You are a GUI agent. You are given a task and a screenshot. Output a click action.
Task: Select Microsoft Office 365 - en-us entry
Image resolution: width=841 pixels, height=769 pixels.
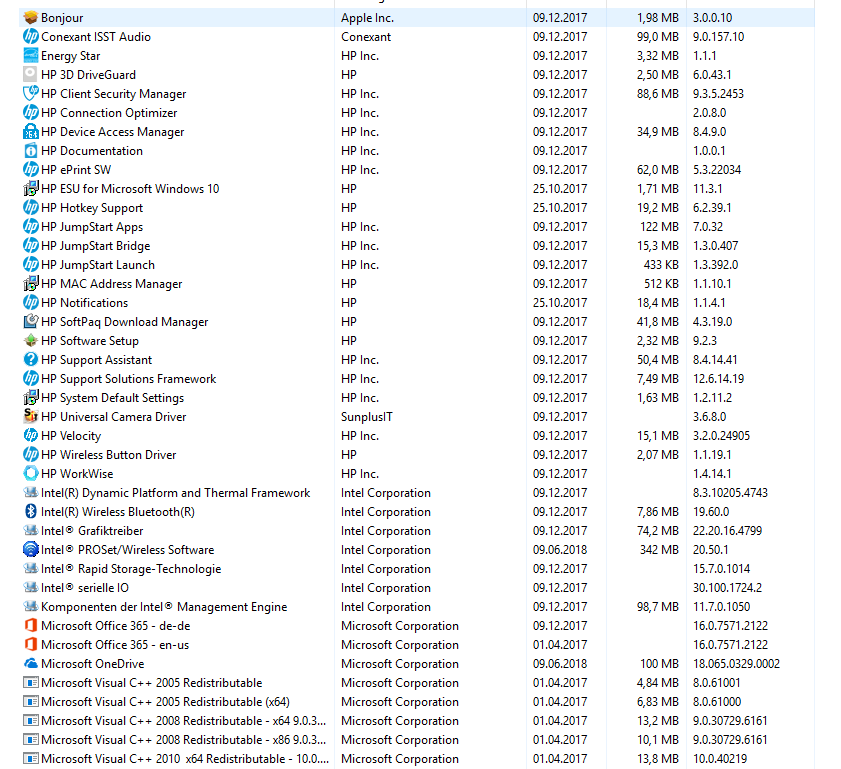pyautogui.click(x=417, y=645)
